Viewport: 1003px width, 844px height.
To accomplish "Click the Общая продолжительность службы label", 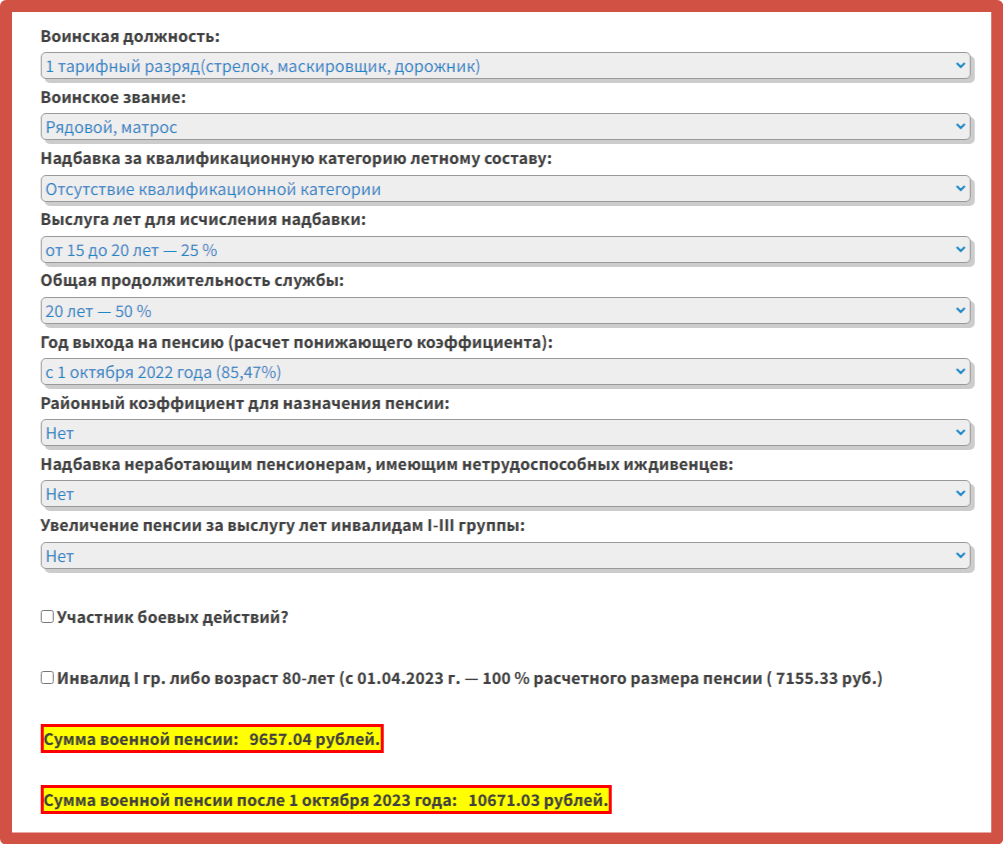I will 192,280.
